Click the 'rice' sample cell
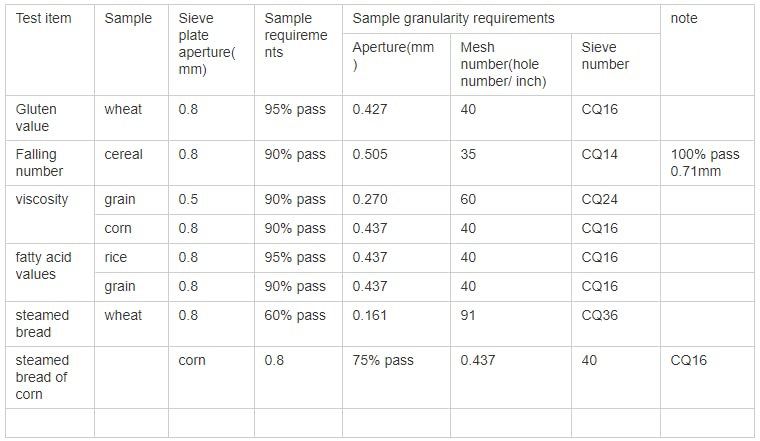The width and height of the screenshot is (760, 441). pyautogui.click(x=131, y=258)
